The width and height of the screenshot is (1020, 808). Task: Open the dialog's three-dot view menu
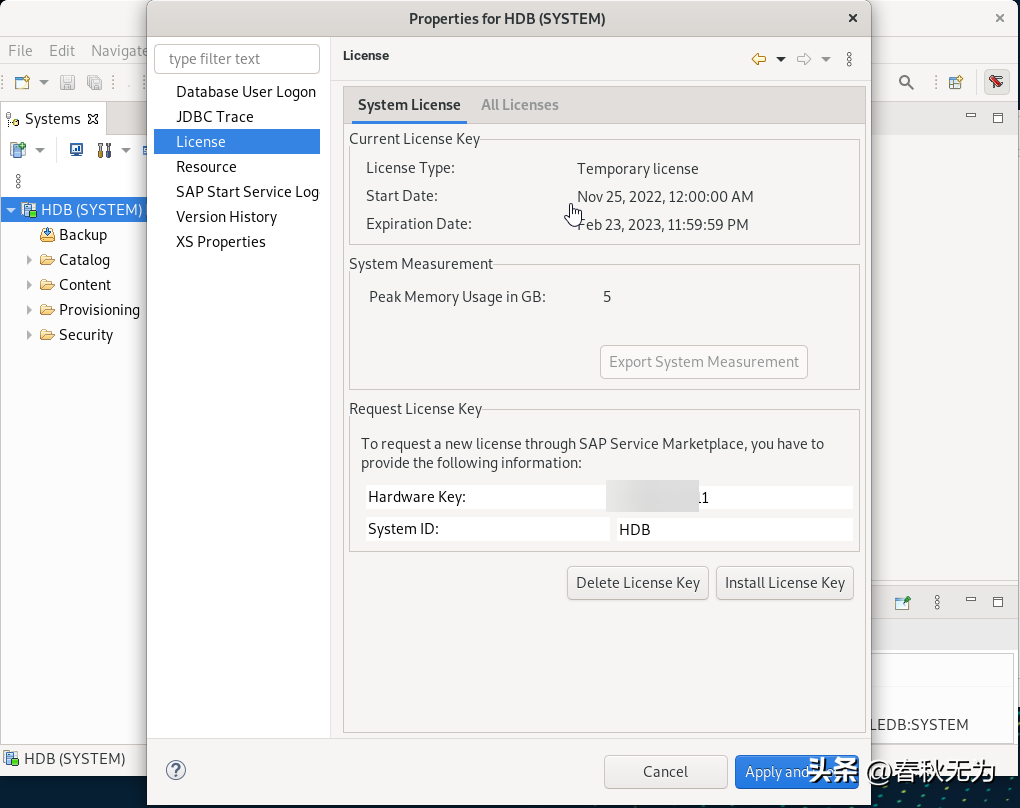pos(849,60)
